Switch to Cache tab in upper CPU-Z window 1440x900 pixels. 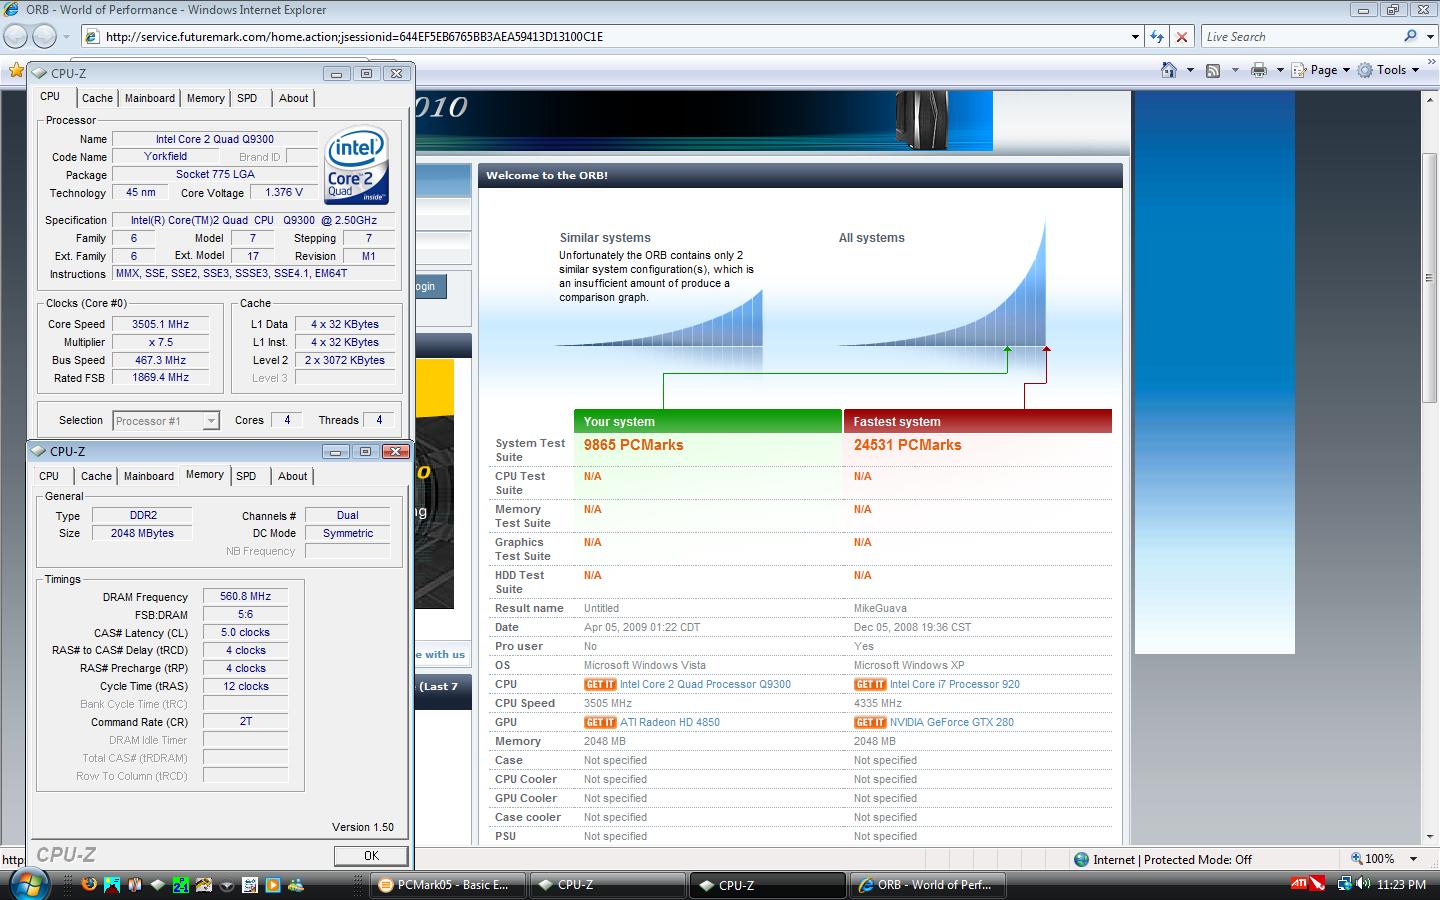97,98
